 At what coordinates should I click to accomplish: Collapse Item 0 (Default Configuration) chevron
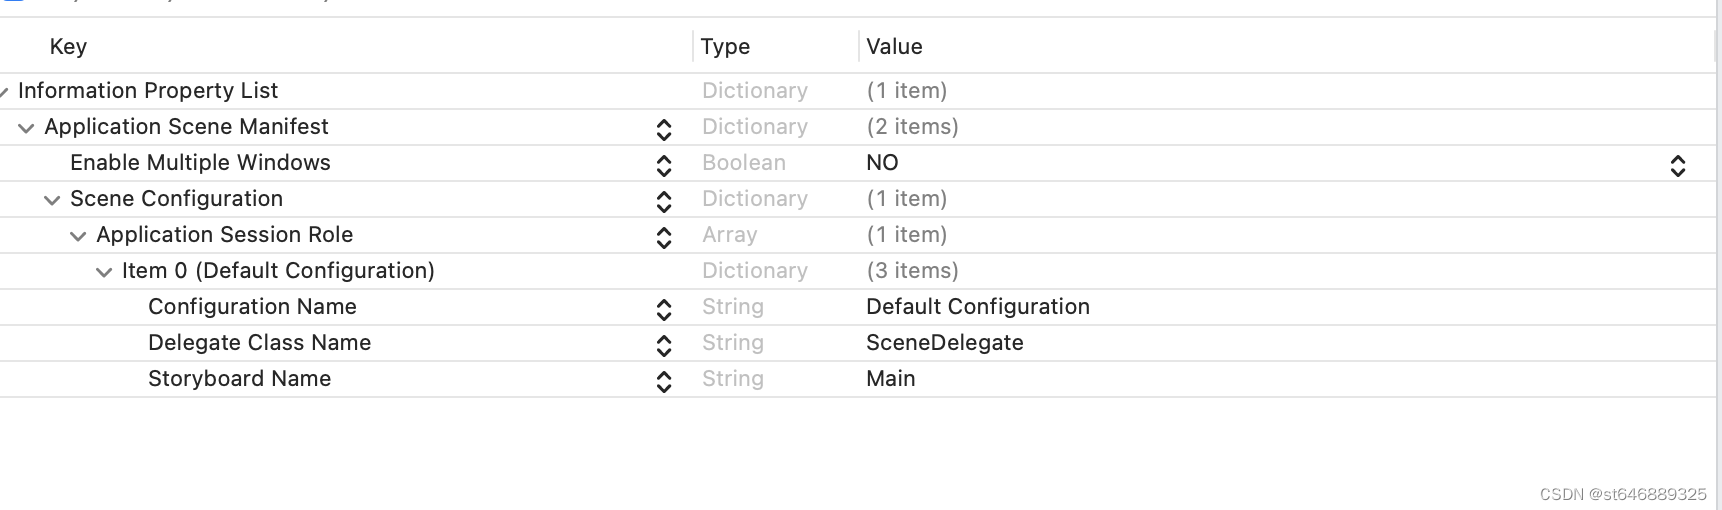(x=104, y=272)
